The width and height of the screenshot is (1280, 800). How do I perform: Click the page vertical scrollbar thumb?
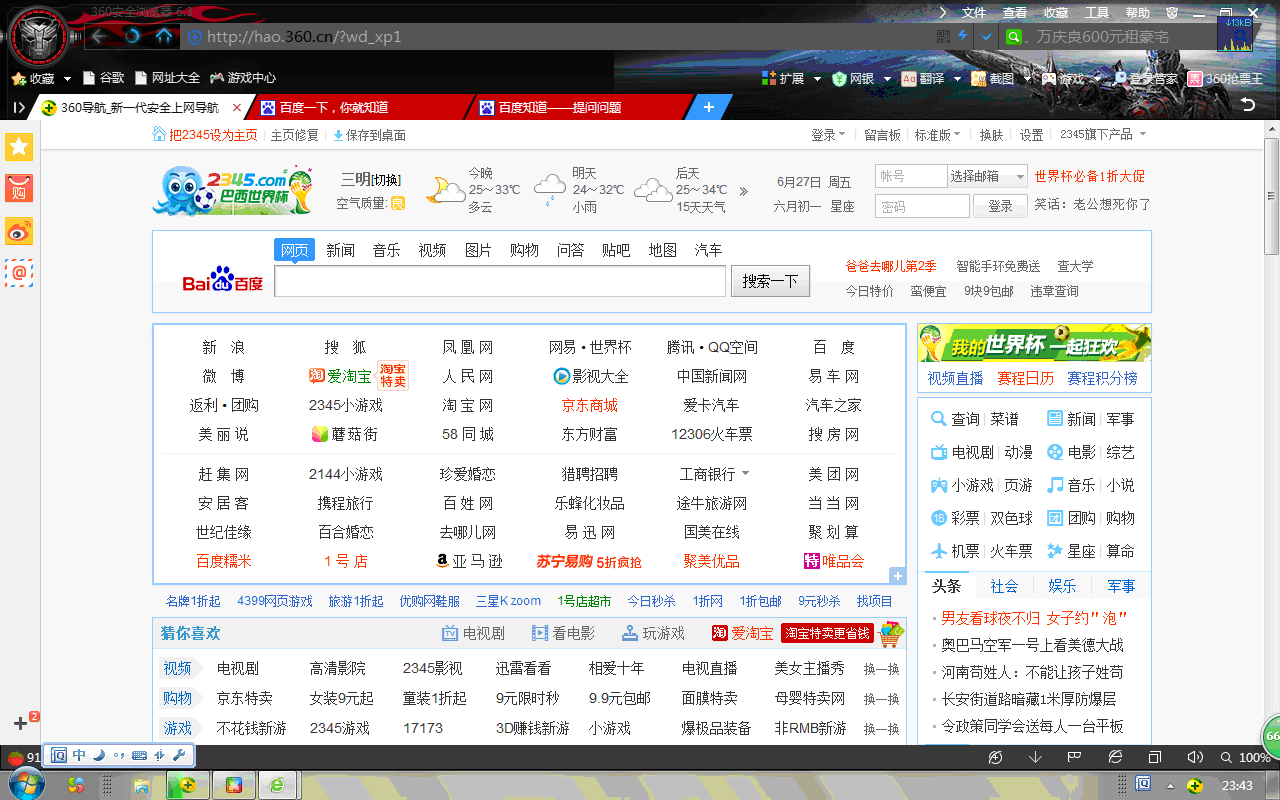coord(1272,195)
